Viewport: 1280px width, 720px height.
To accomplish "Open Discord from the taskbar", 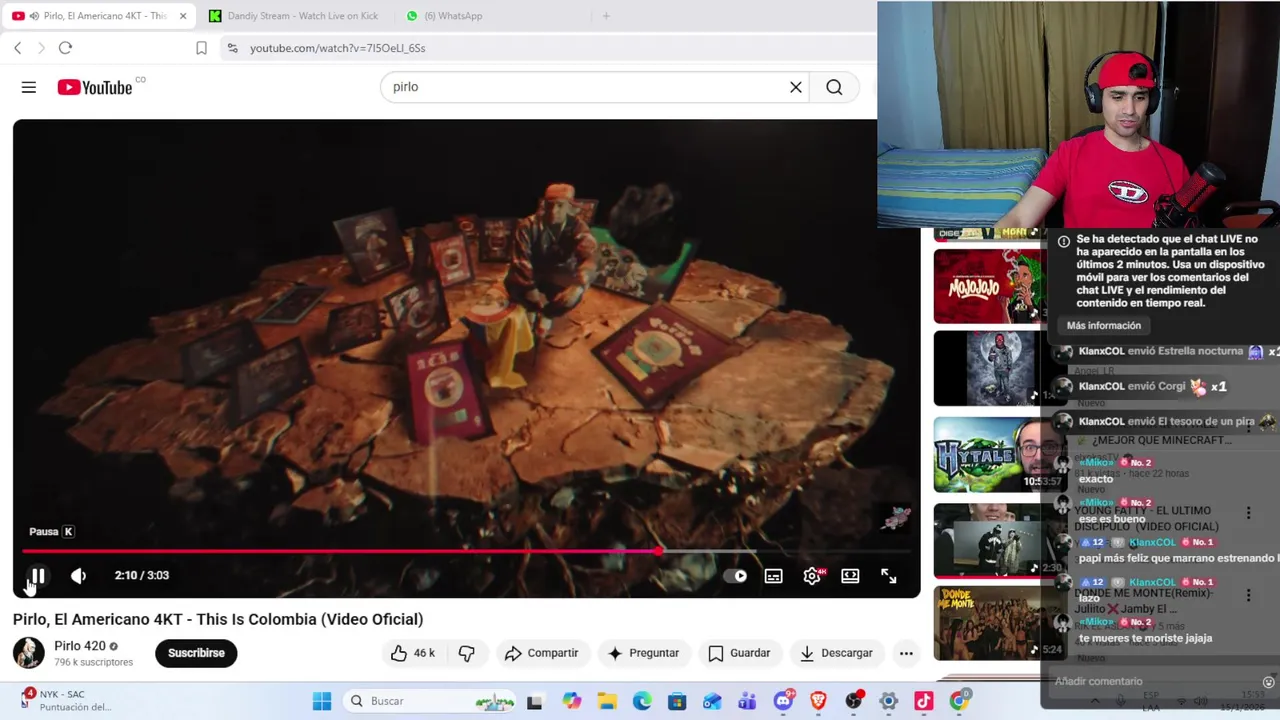I will pos(783,701).
